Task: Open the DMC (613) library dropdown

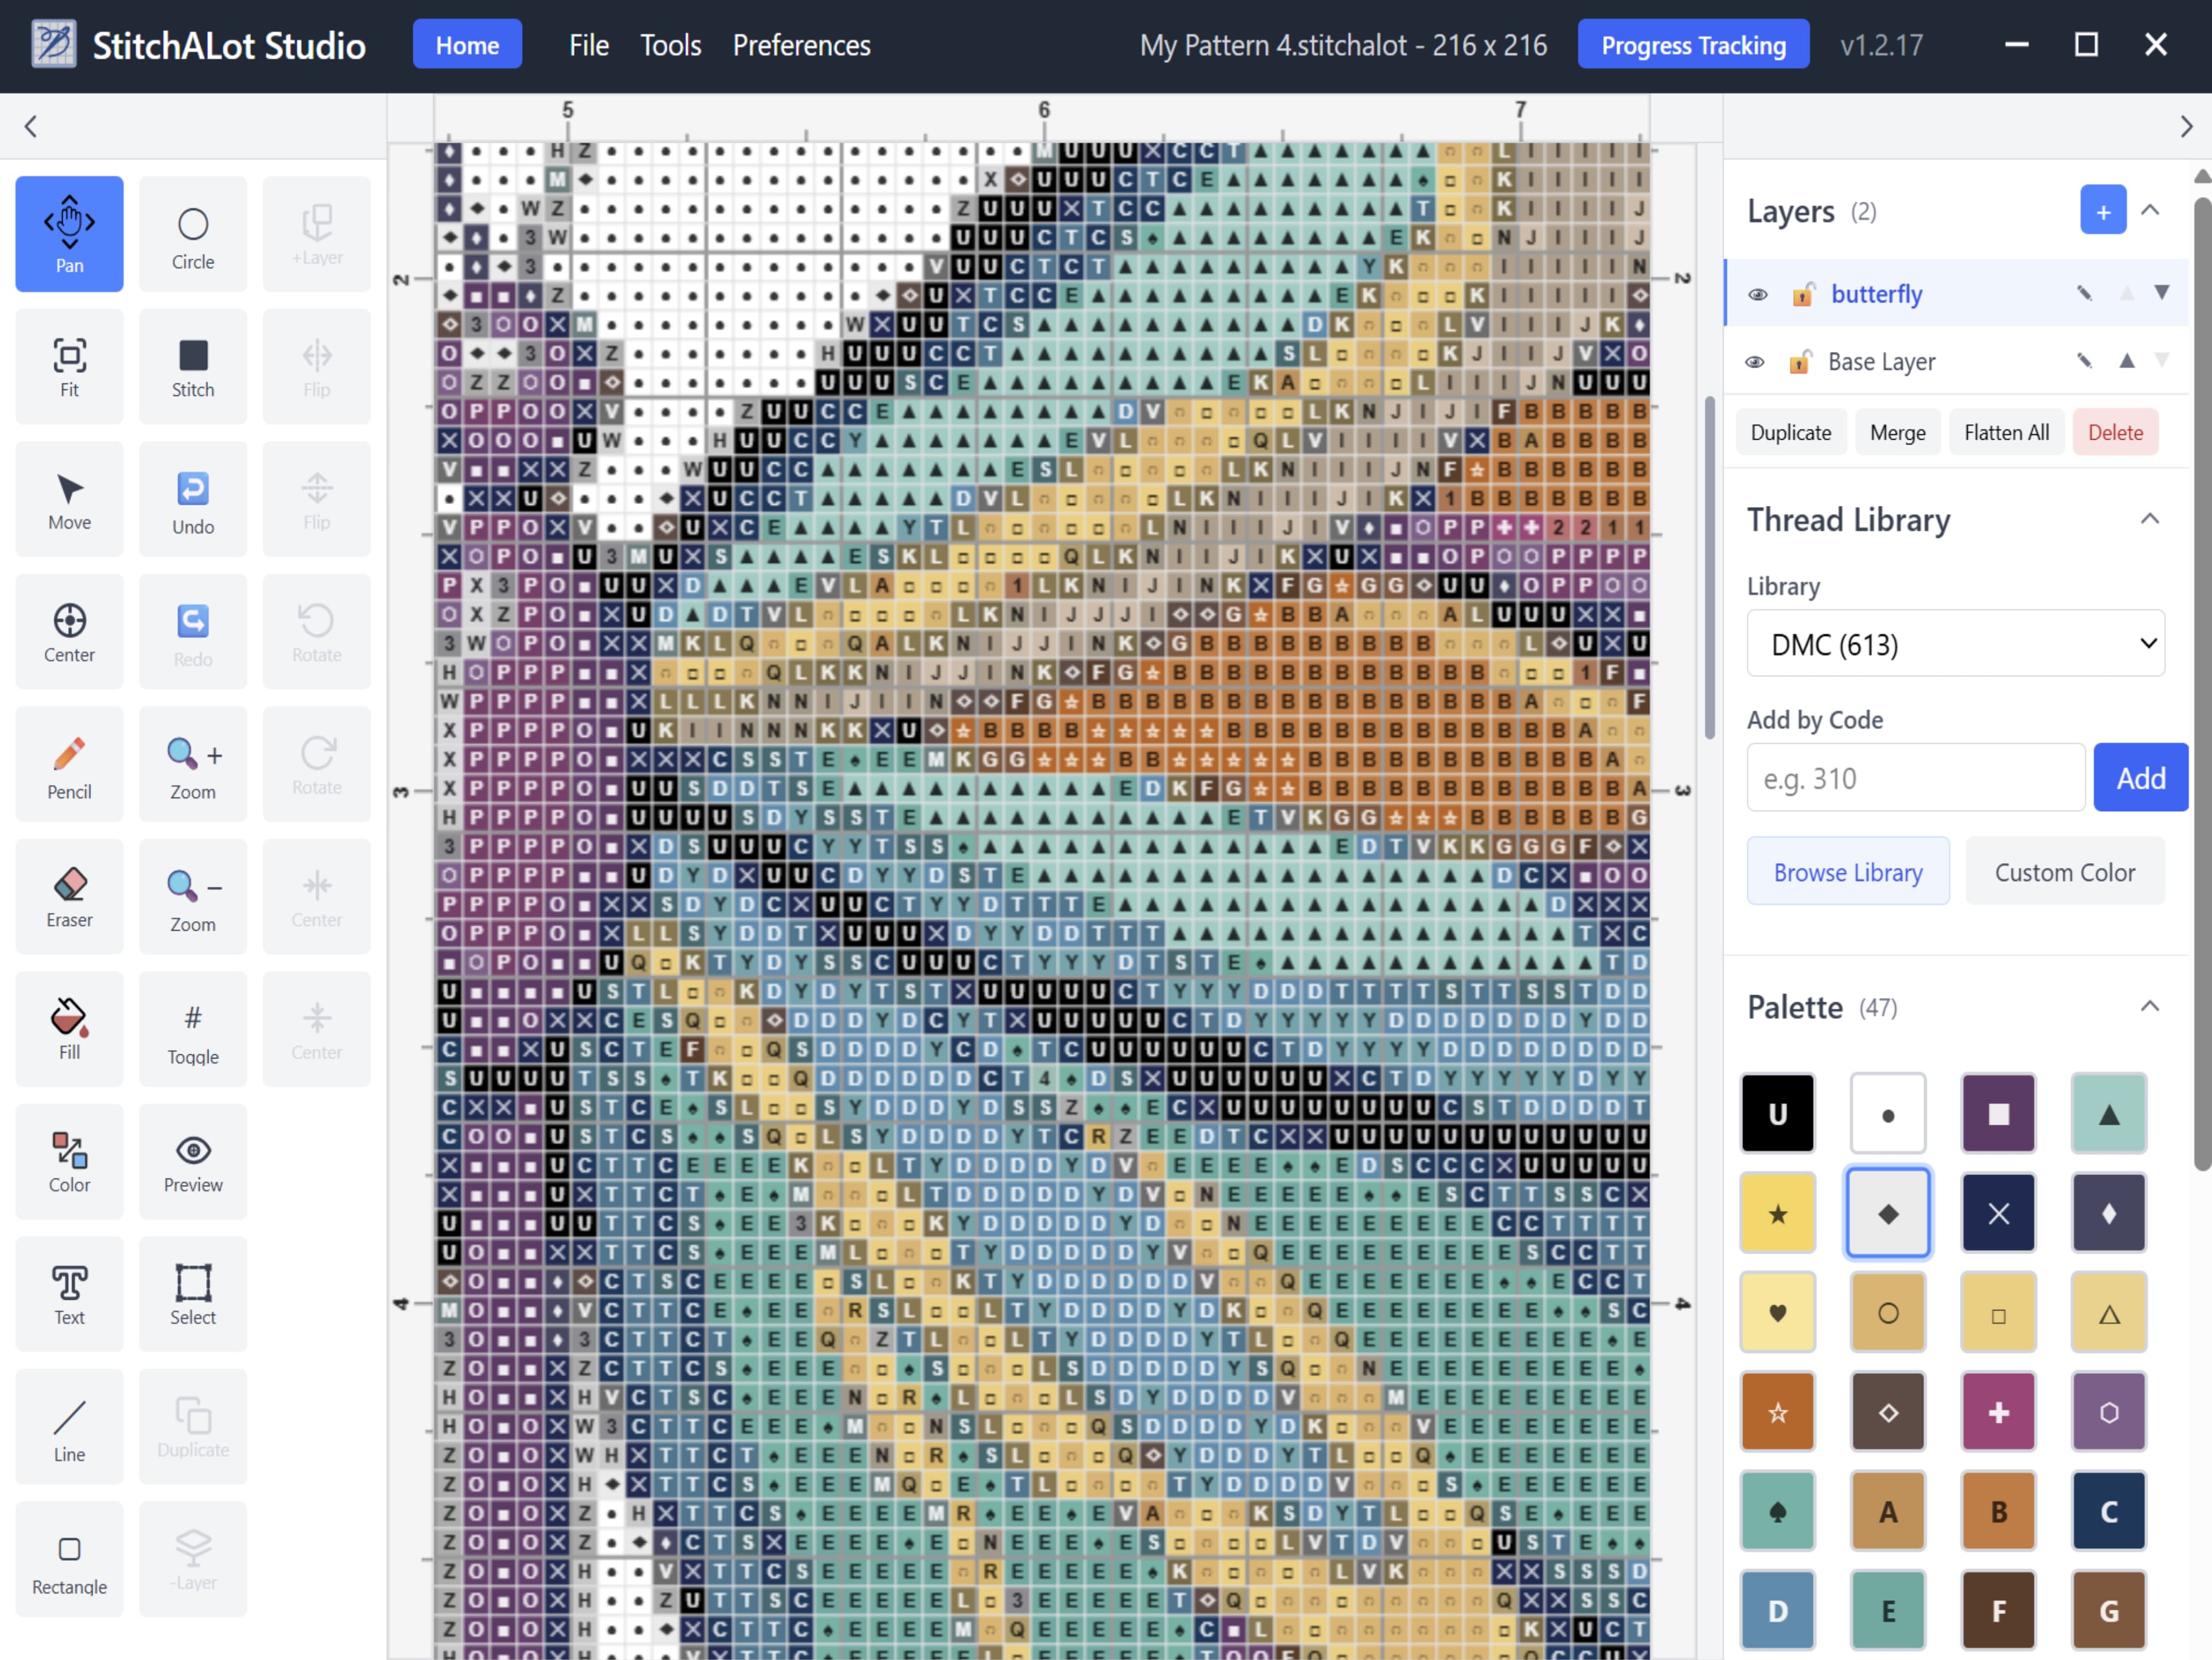Action: (1955, 644)
